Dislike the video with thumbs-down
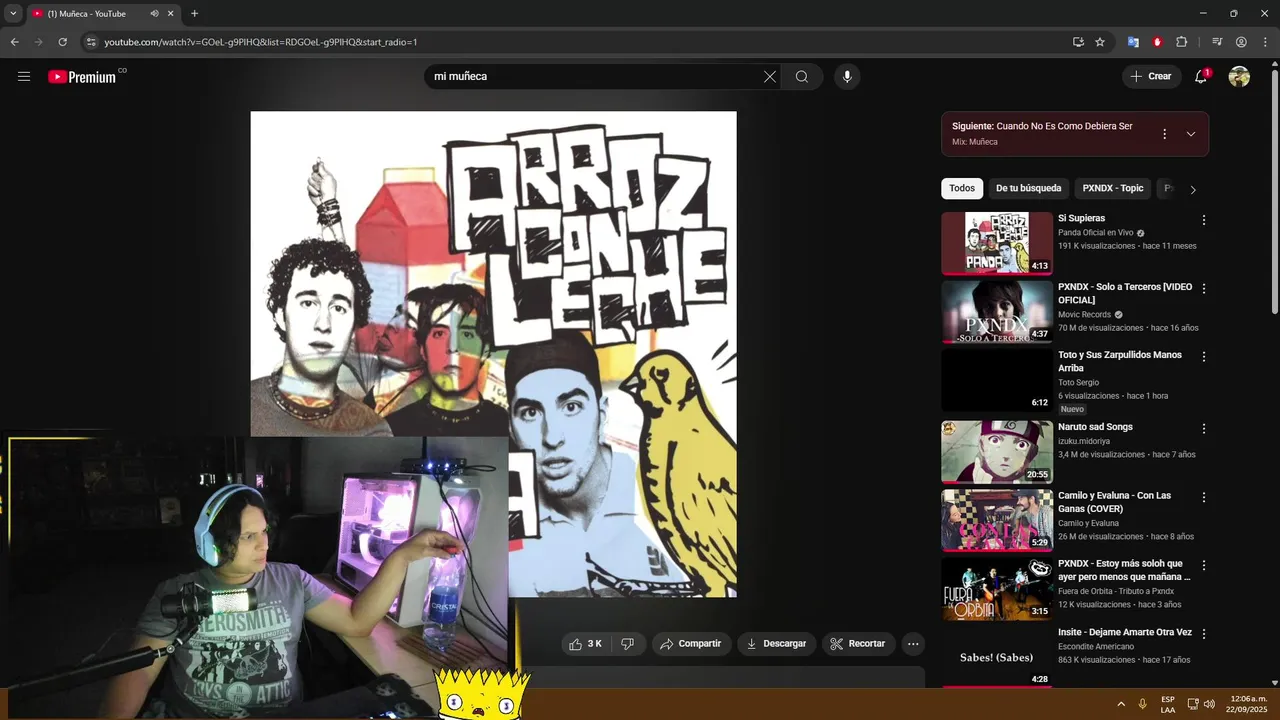The image size is (1280, 720). pyautogui.click(x=627, y=644)
